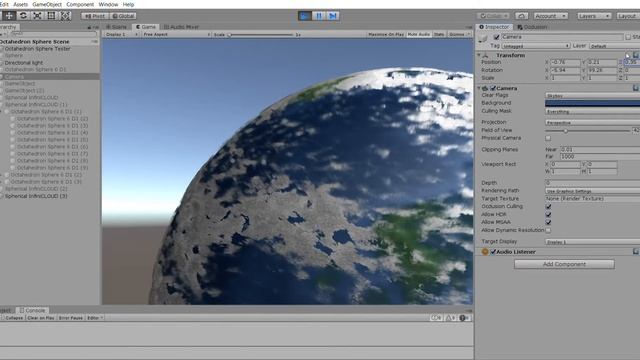This screenshot has width=640, height=360.
Task: Toggle Camera object active checkbox
Action: tap(496, 37)
